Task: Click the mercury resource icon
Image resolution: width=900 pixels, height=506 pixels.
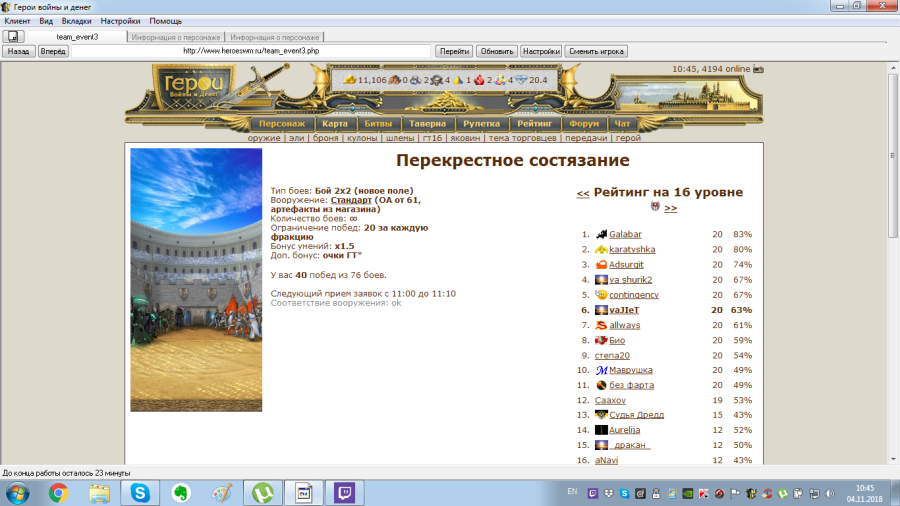Action: (x=437, y=80)
